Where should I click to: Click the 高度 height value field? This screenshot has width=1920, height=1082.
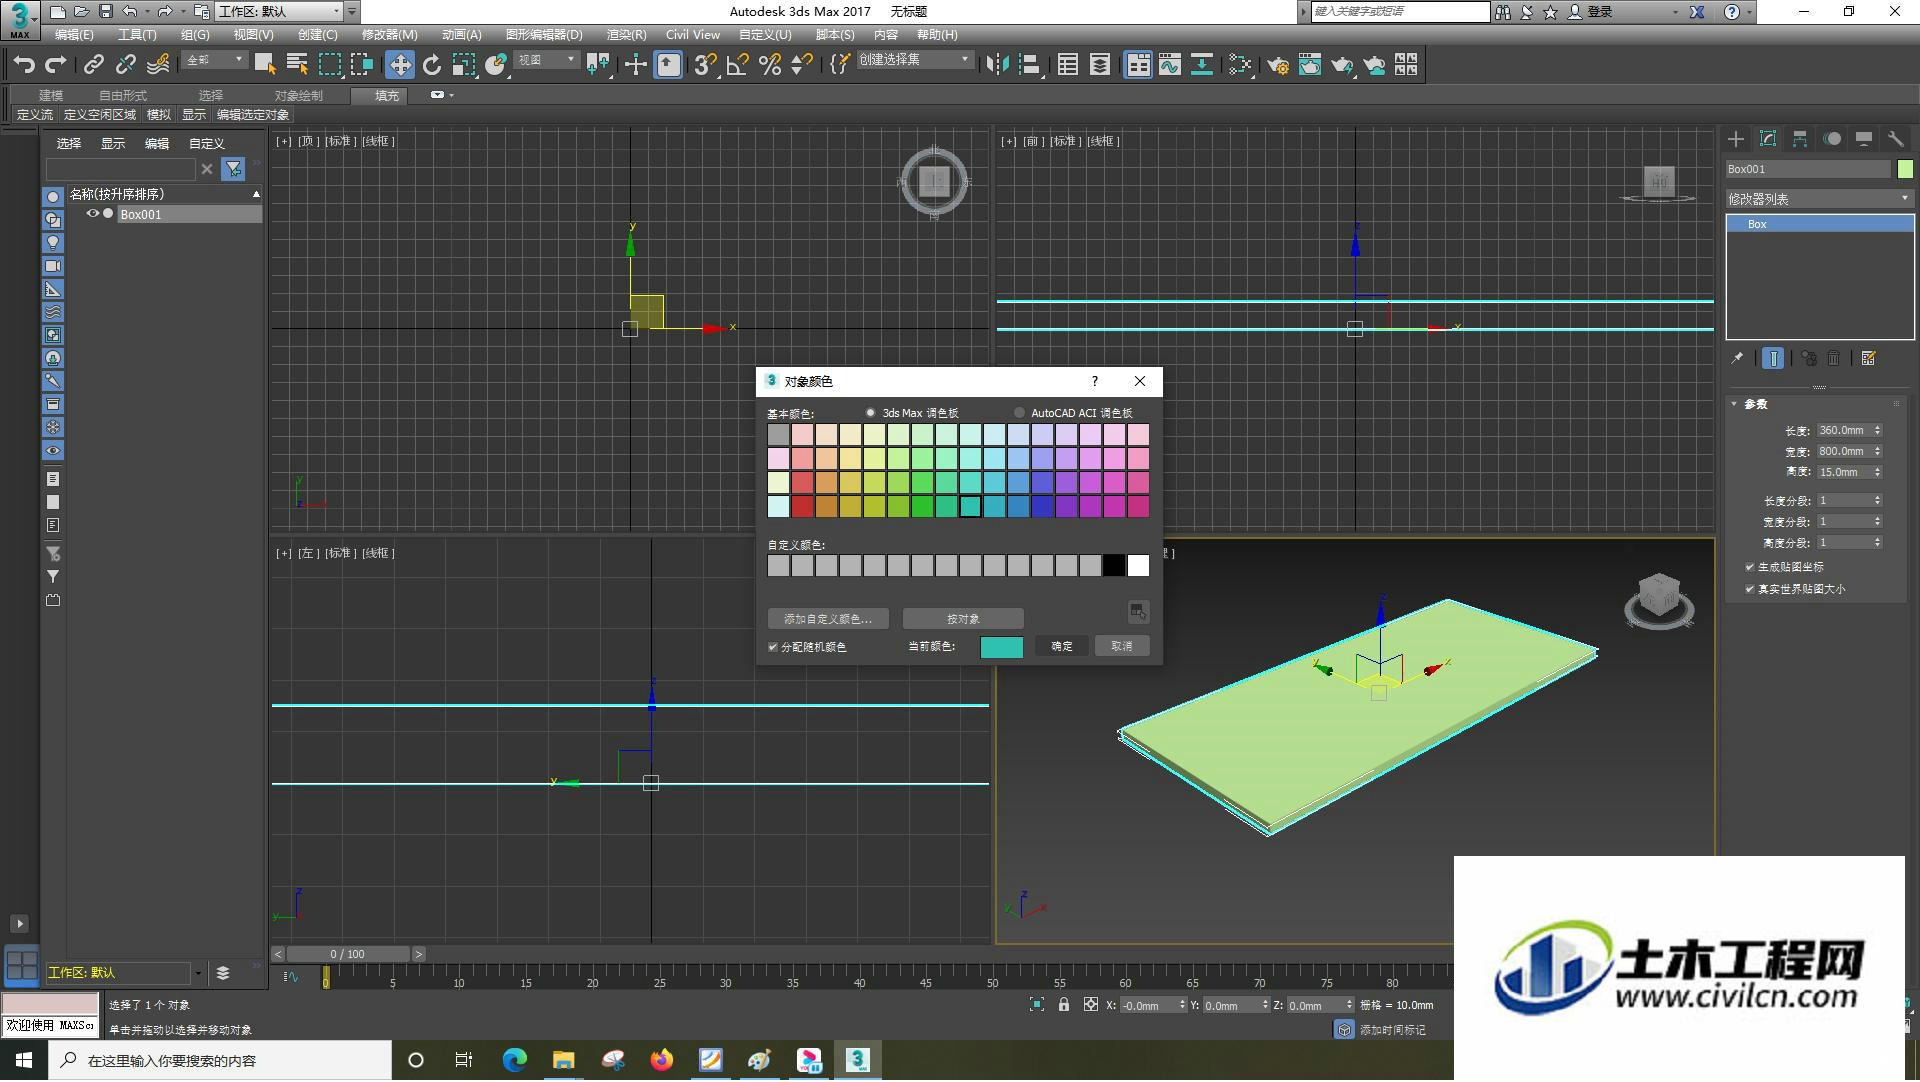click(1843, 472)
